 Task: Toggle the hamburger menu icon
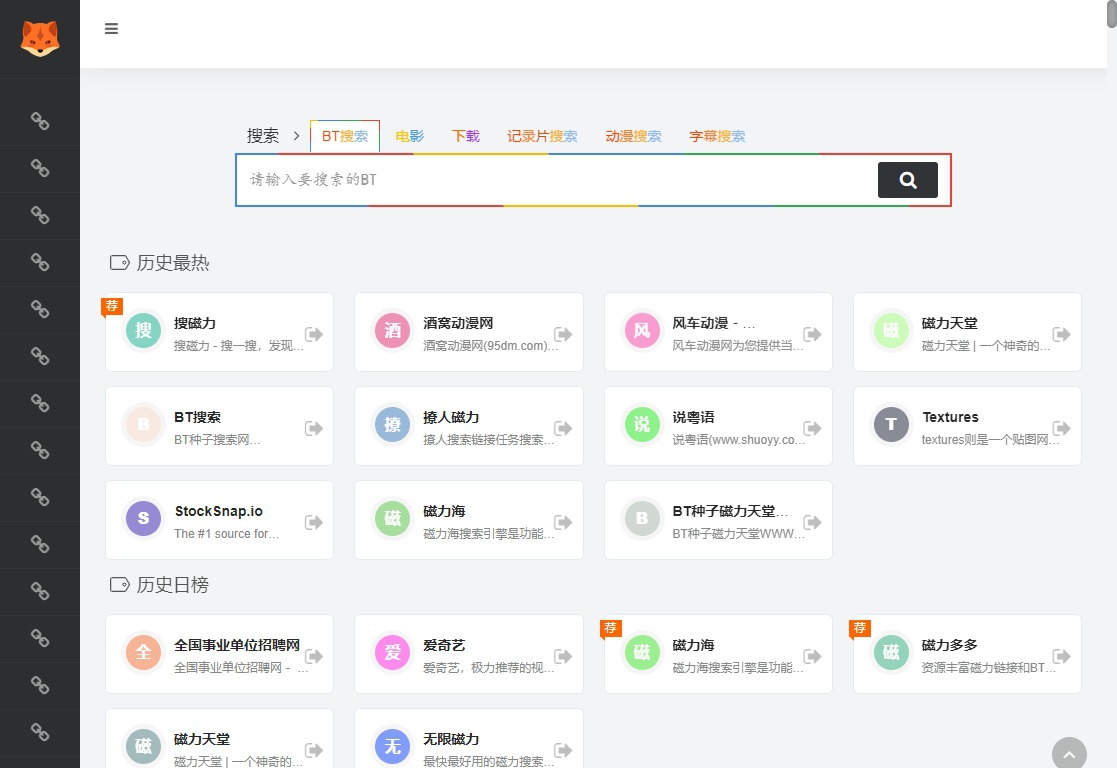111,28
